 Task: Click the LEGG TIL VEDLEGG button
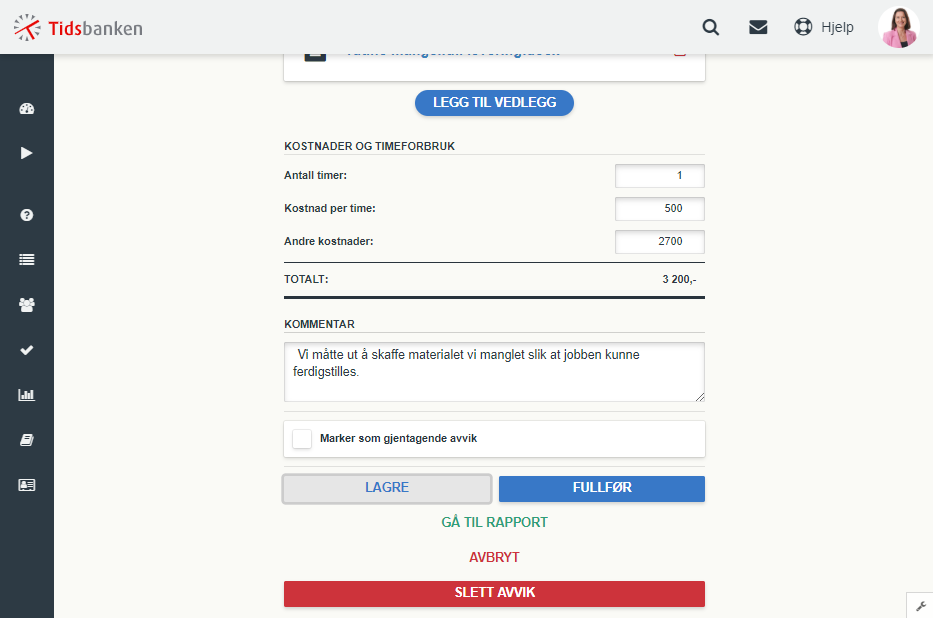(494, 103)
